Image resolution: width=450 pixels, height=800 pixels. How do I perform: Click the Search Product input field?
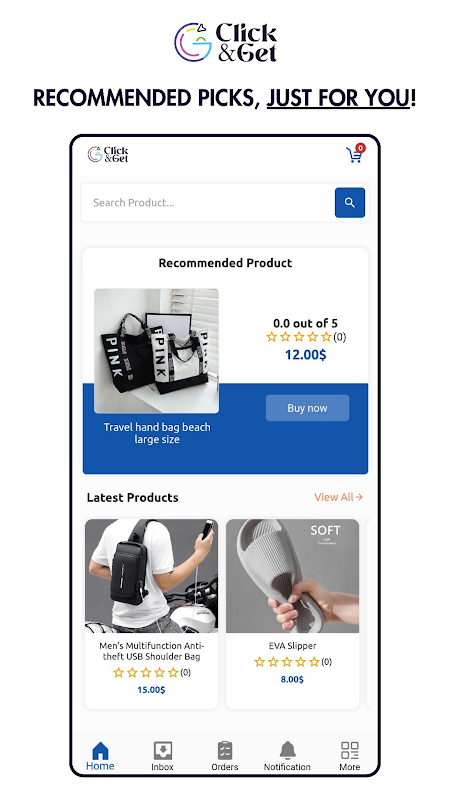[x=208, y=203]
